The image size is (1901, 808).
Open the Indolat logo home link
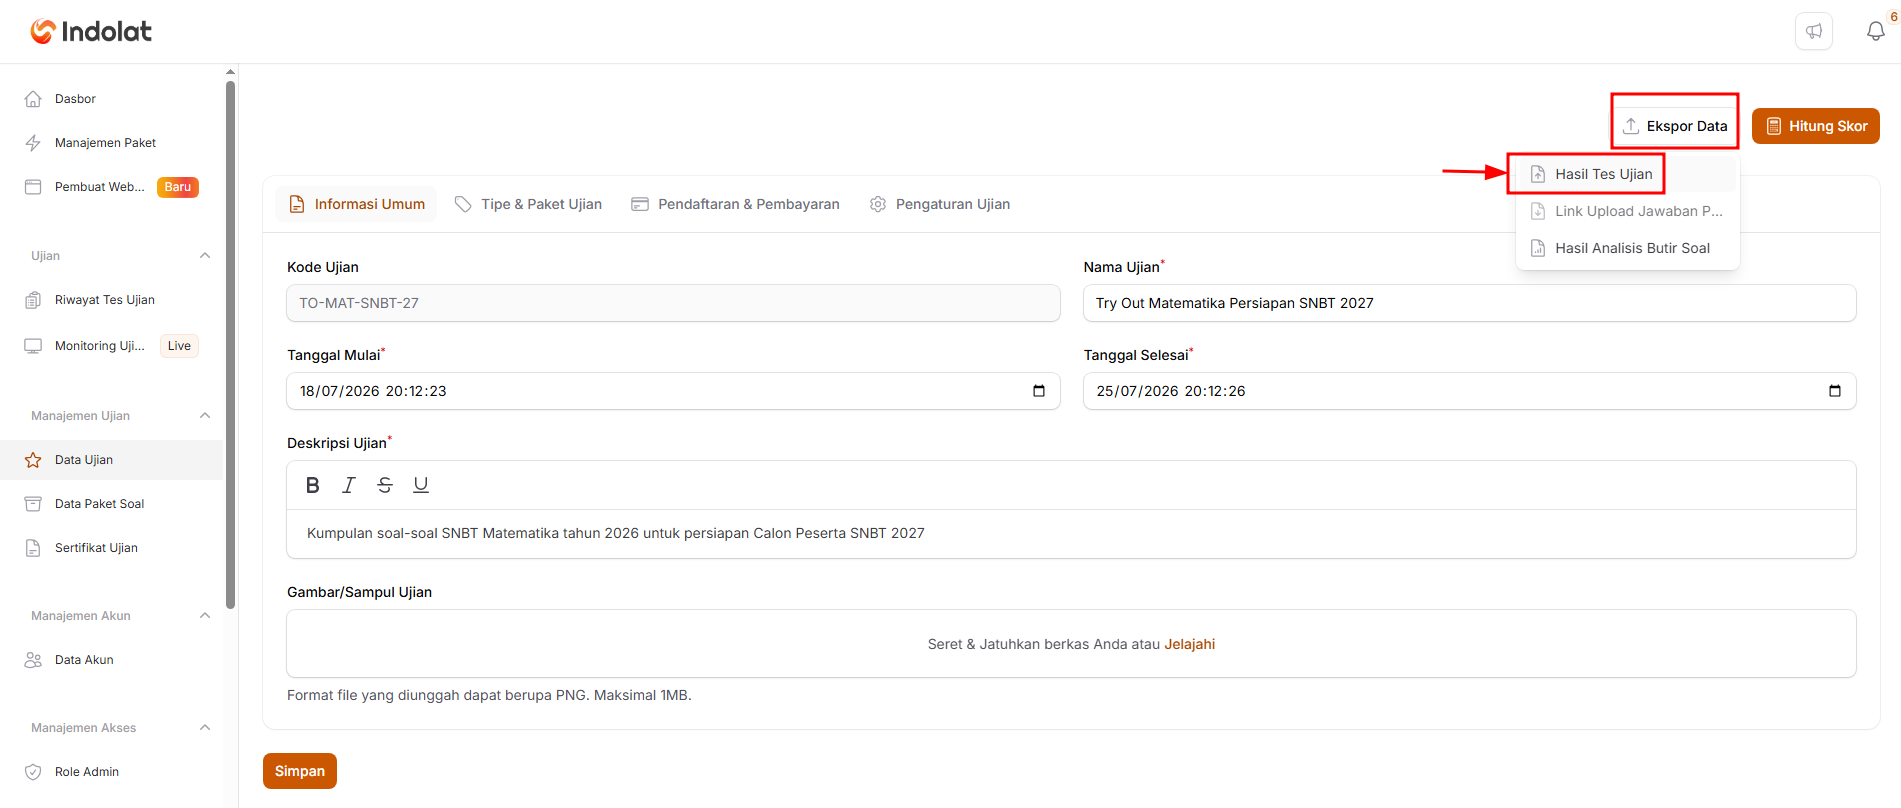pos(91,31)
